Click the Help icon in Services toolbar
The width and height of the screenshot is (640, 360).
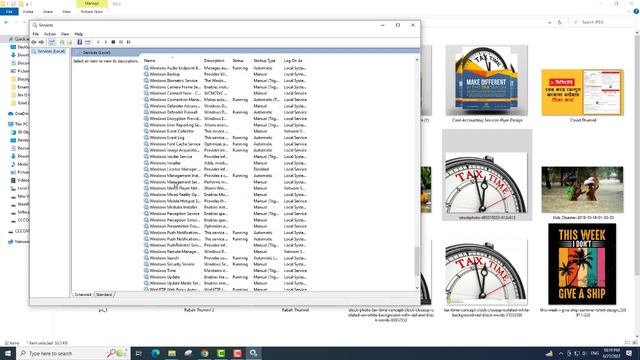click(x=80, y=42)
